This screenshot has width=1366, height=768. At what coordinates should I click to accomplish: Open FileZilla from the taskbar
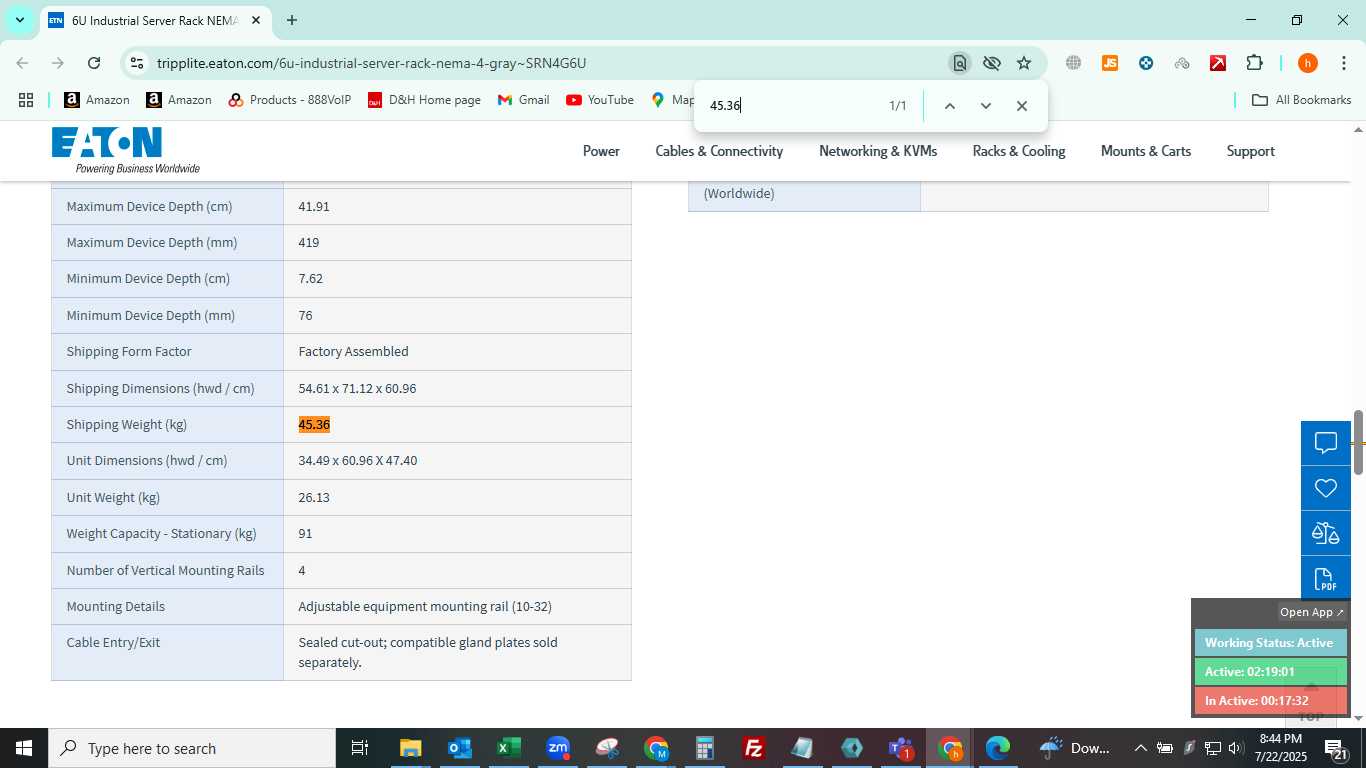(753, 748)
